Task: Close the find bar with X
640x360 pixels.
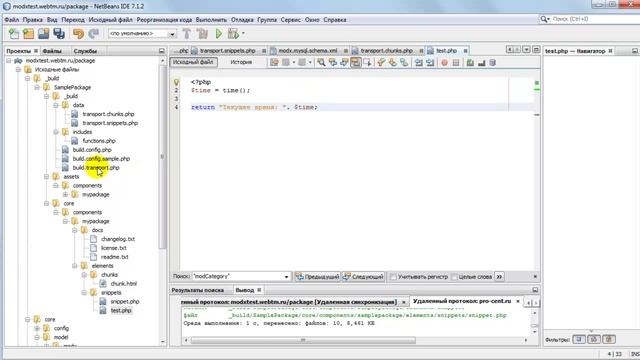Action: 535,276
